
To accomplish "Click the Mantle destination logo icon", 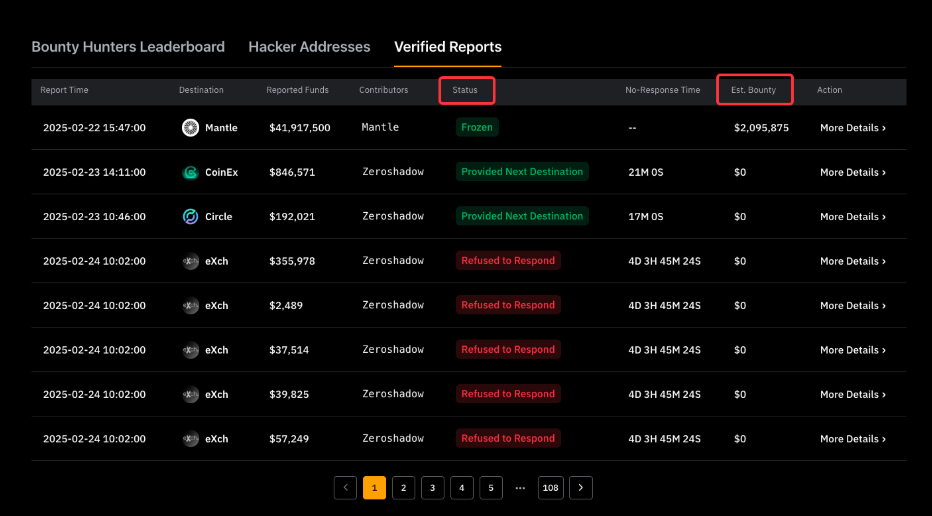I will (x=190, y=128).
